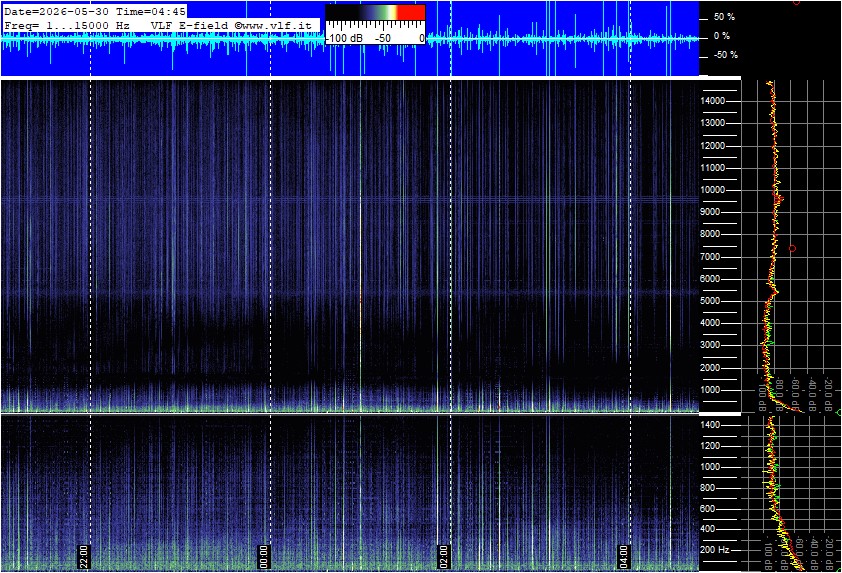842x573 pixels.
Task: Click the green-white band of the color scale
Action: [x=389, y=13]
